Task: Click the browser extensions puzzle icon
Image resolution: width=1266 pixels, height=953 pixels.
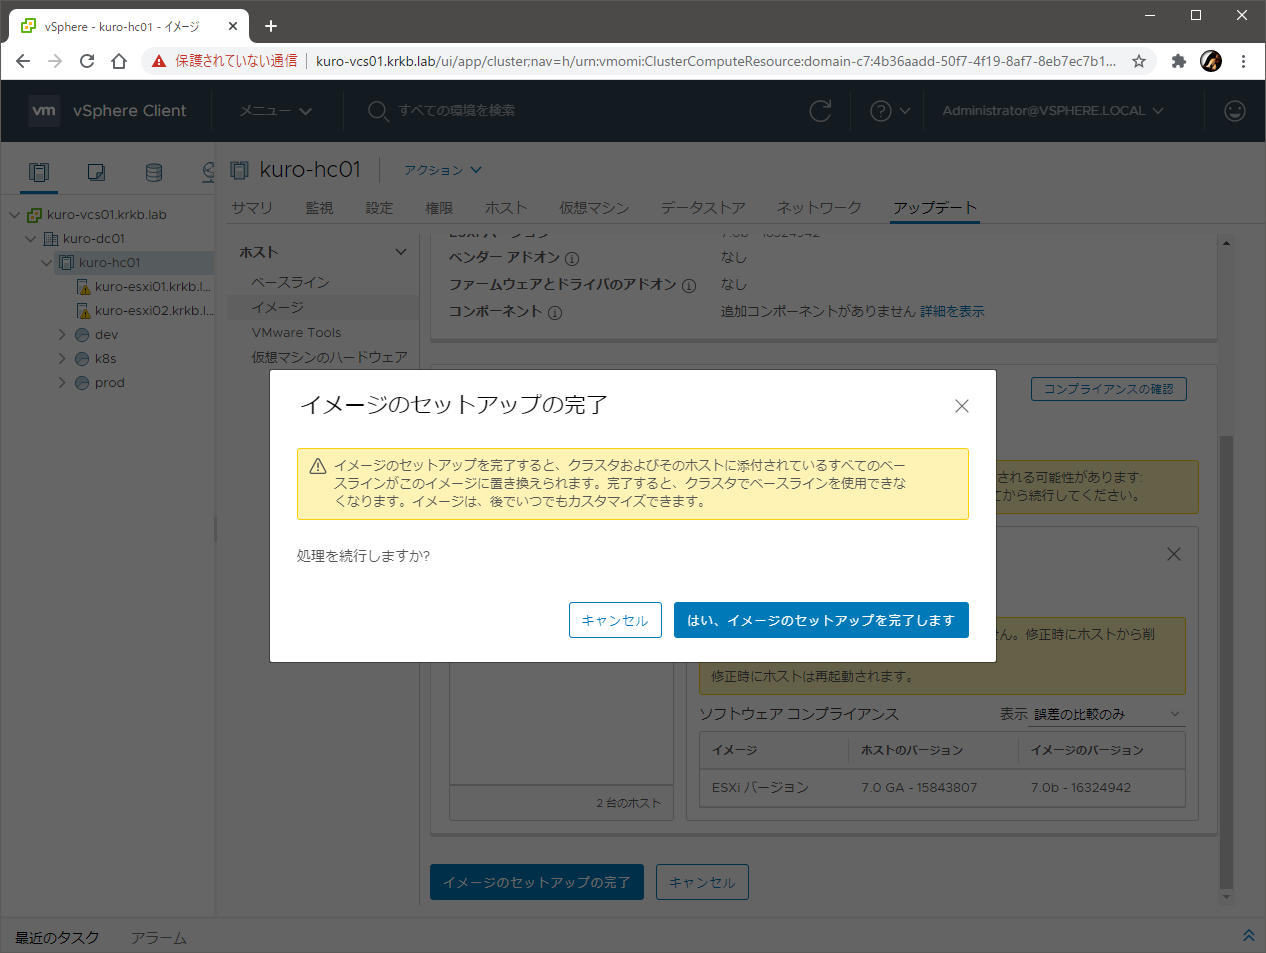Action: pyautogui.click(x=1178, y=61)
